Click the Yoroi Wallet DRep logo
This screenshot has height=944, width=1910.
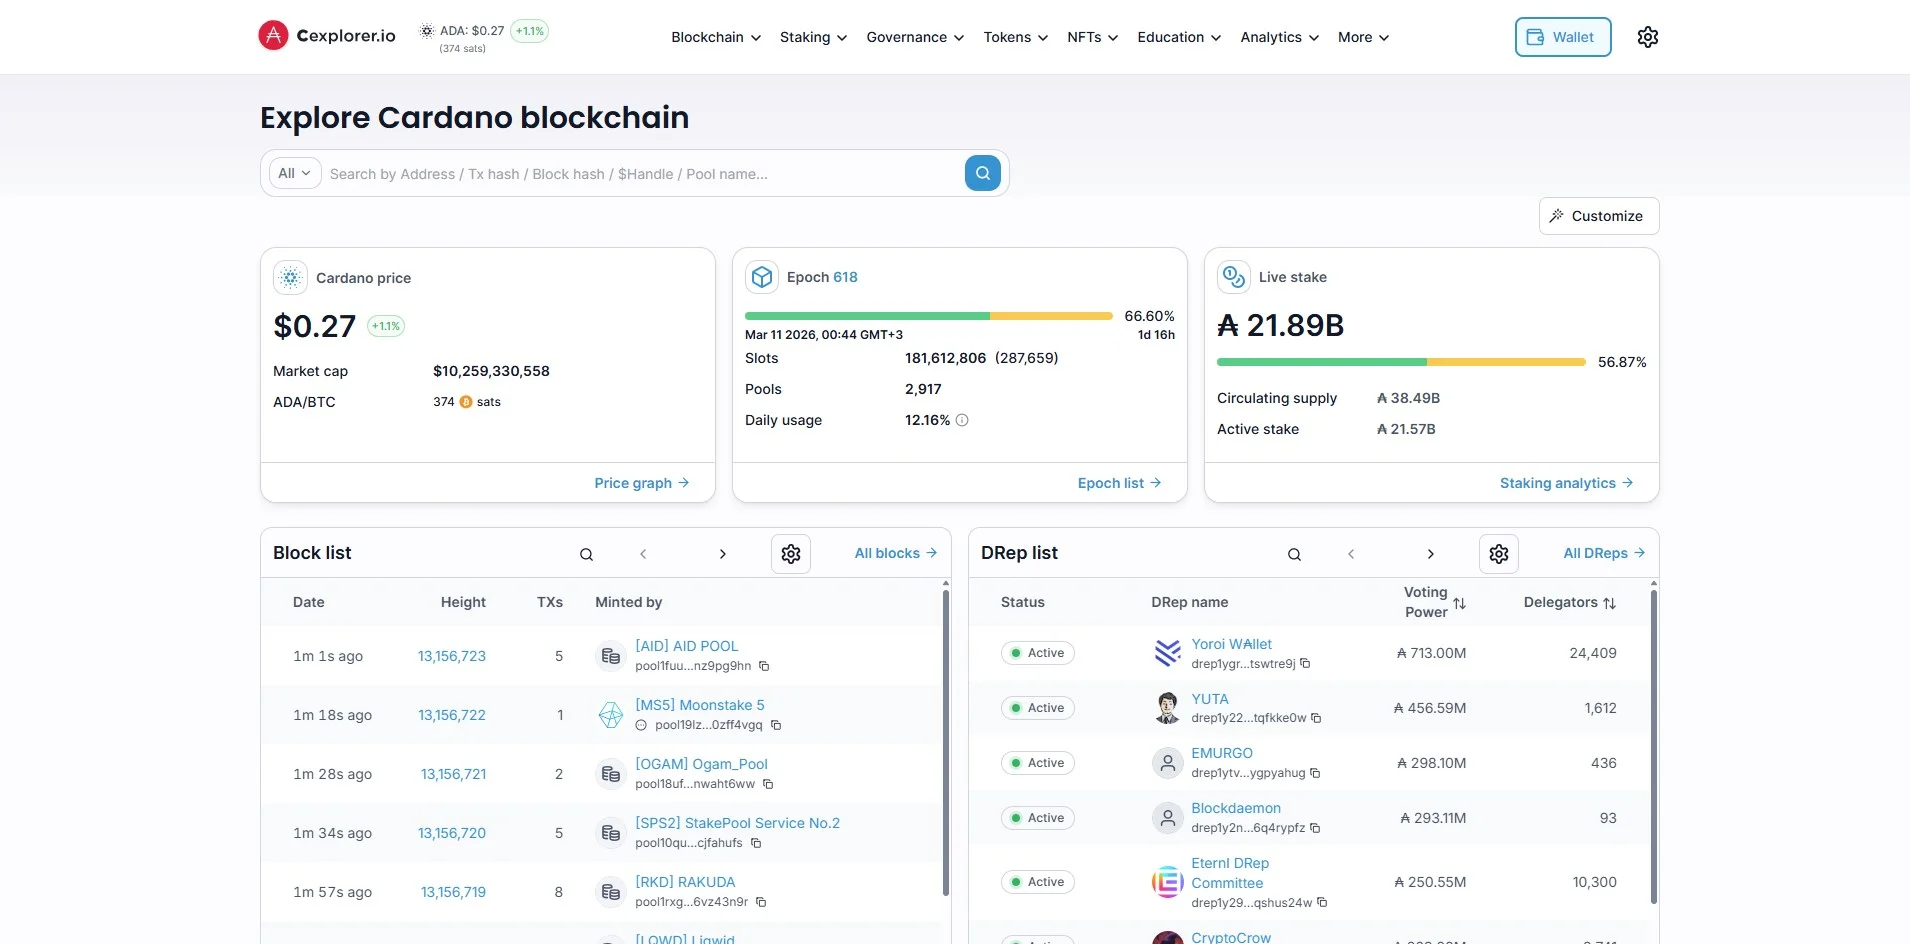click(x=1167, y=653)
